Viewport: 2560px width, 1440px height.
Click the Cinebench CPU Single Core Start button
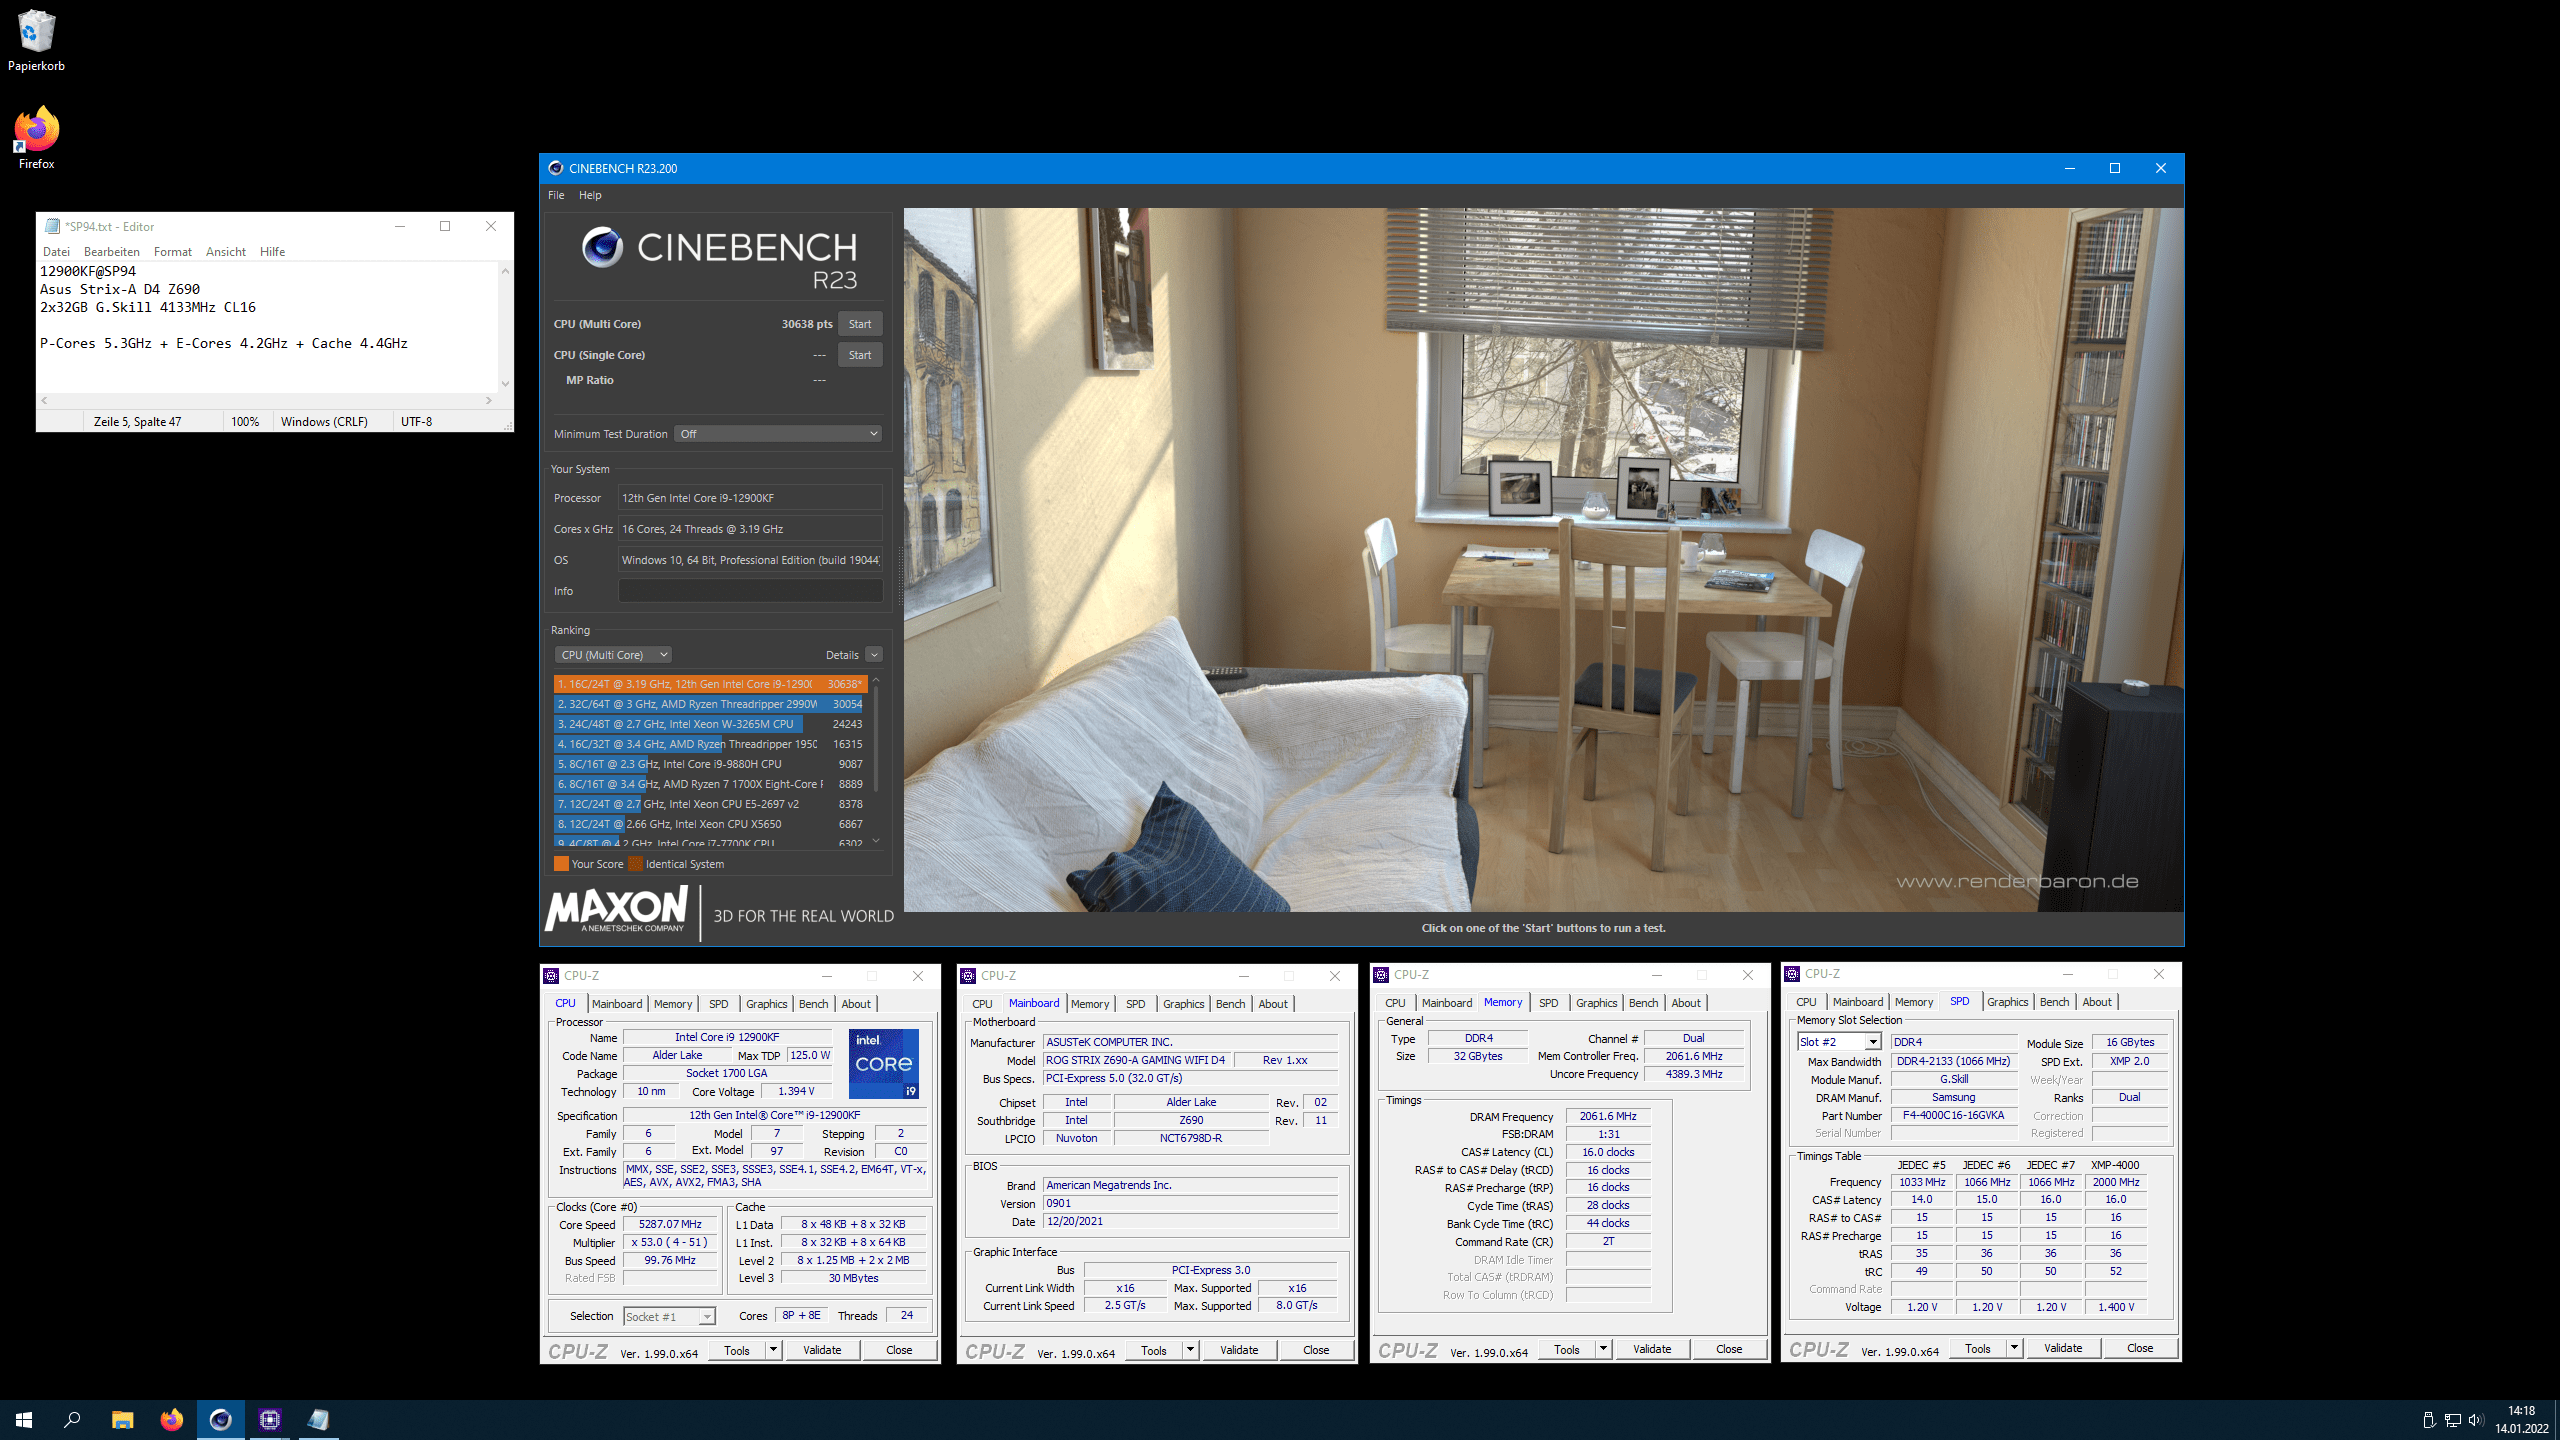click(x=860, y=353)
